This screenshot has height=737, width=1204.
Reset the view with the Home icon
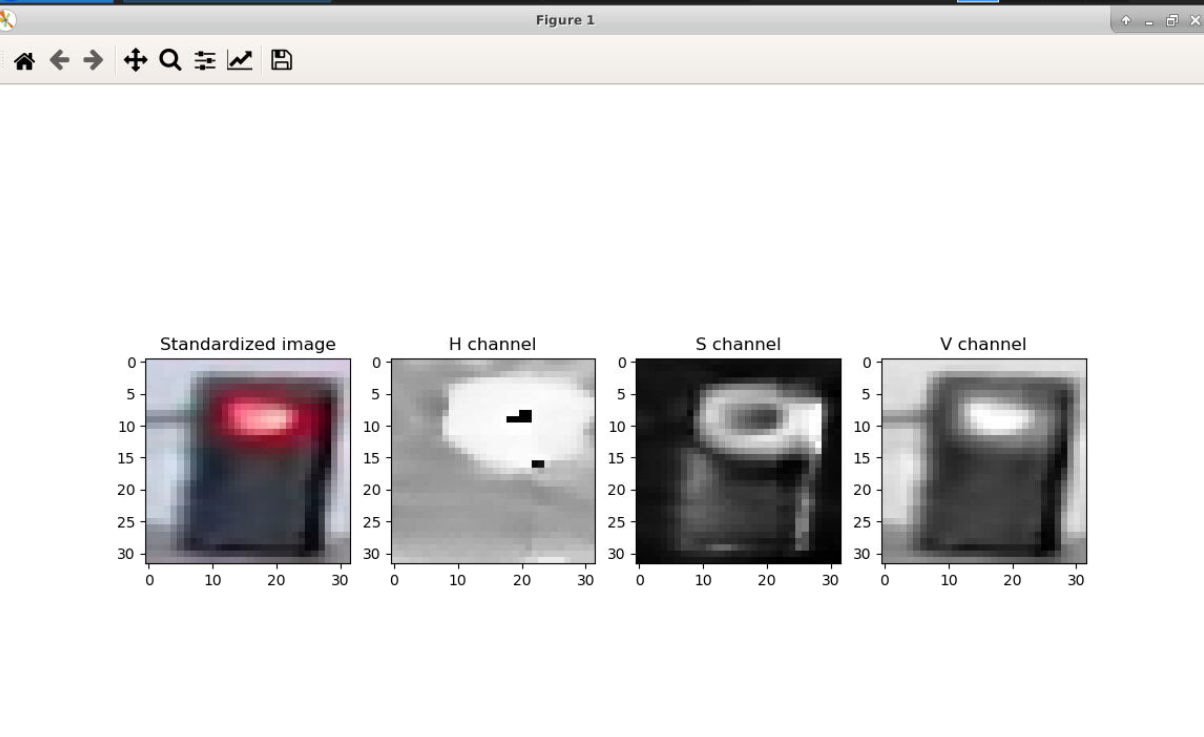pyautogui.click(x=24, y=61)
